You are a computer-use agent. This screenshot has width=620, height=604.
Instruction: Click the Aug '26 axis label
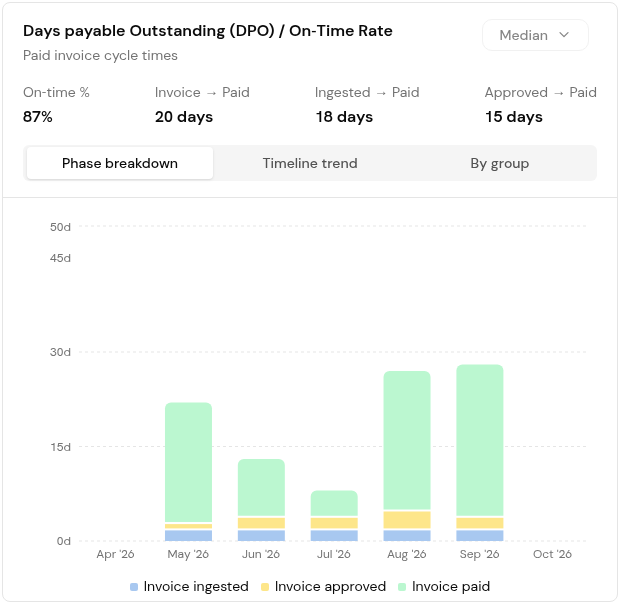point(407,554)
